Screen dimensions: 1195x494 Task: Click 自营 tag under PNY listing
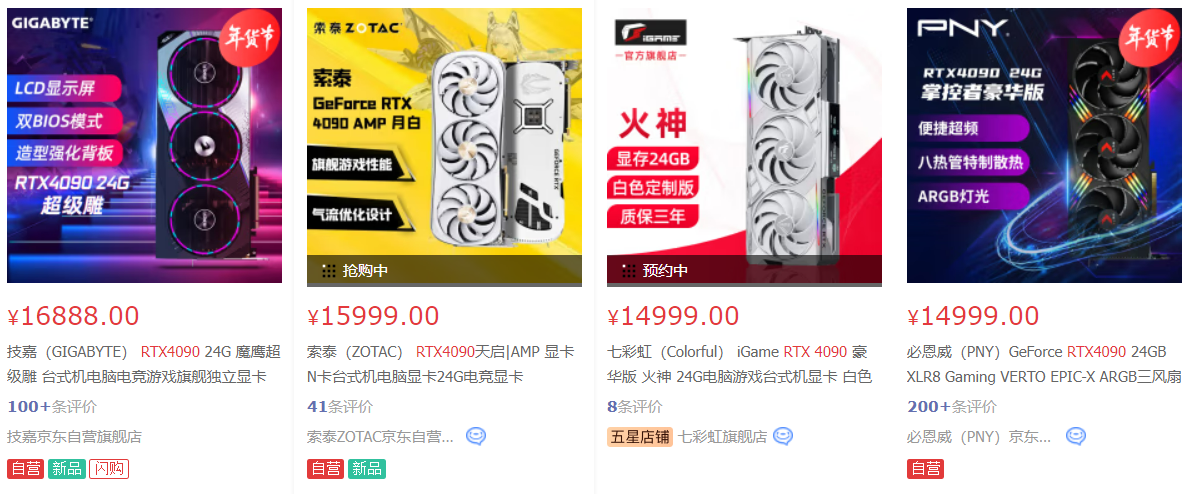(925, 469)
